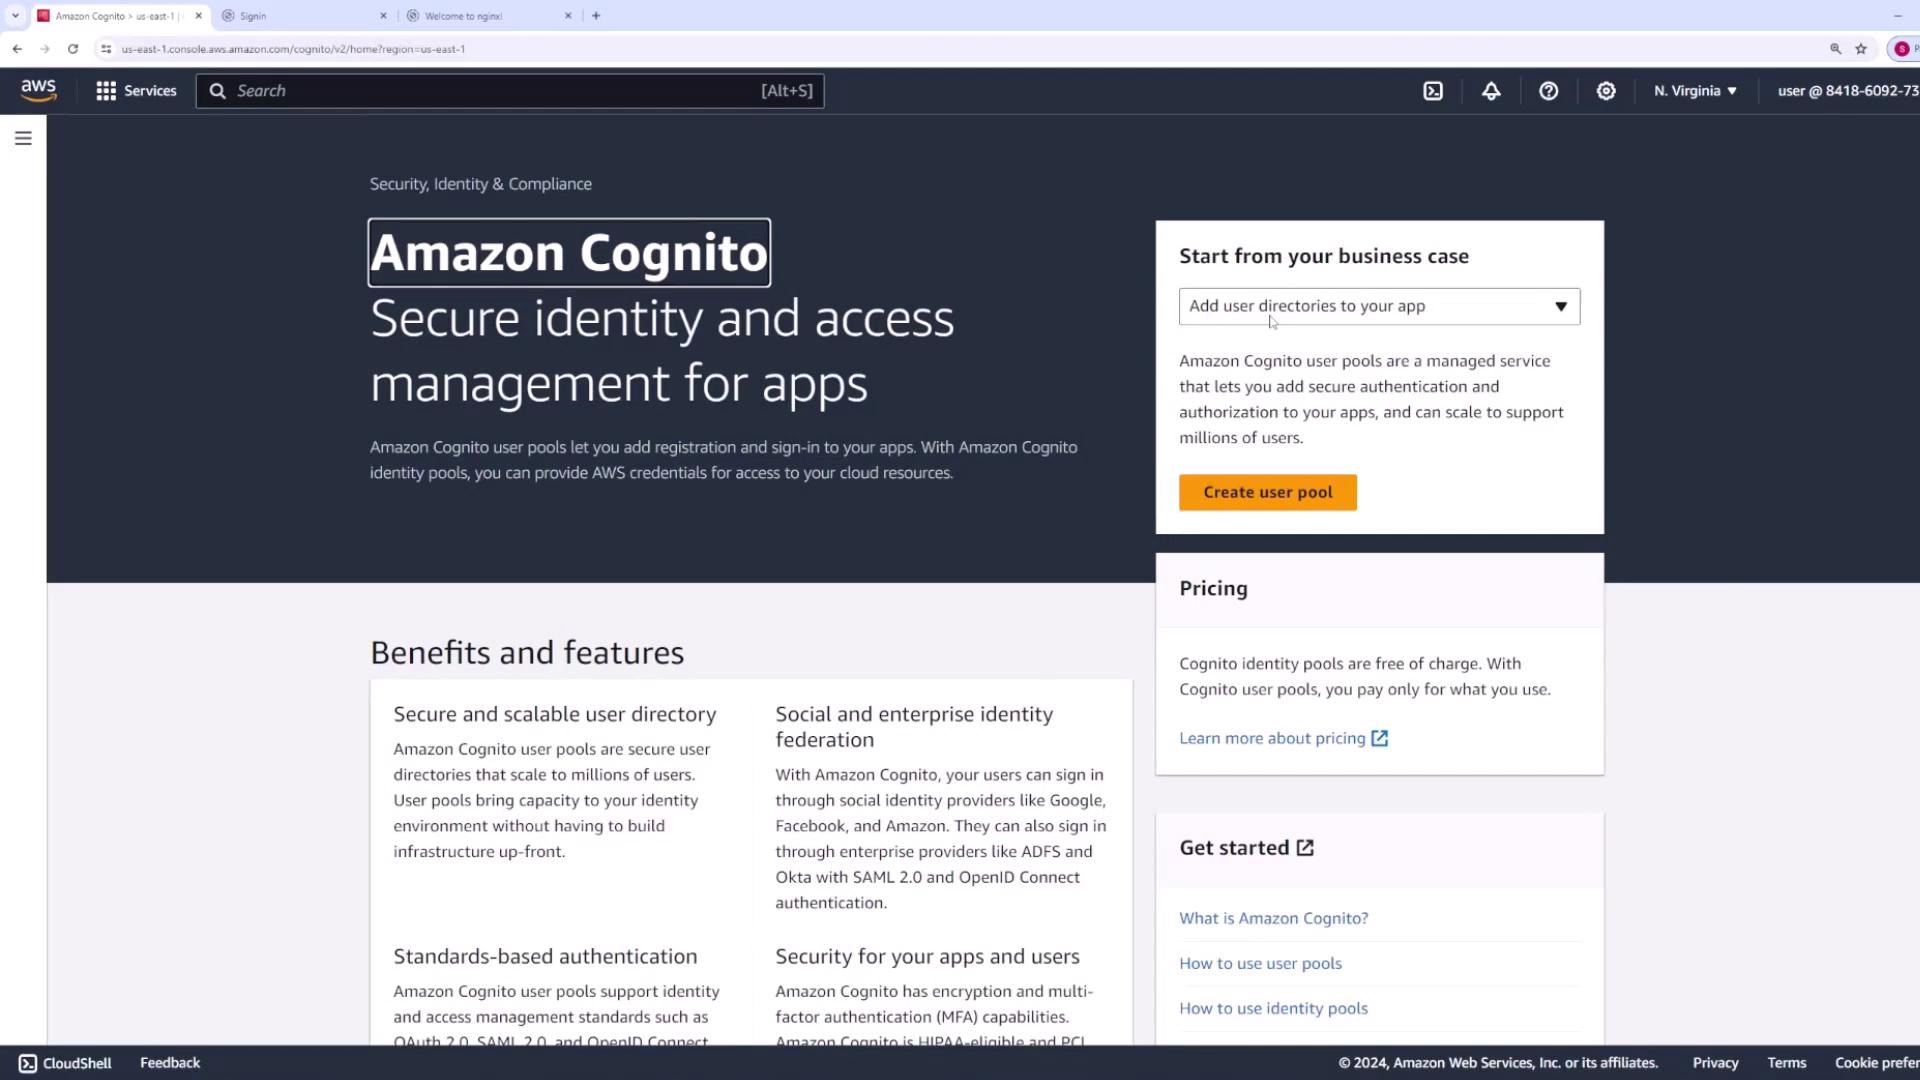The height and width of the screenshot is (1080, 1920).
Task: Switch to the Signin browser tab
Action: pos(300,16)
